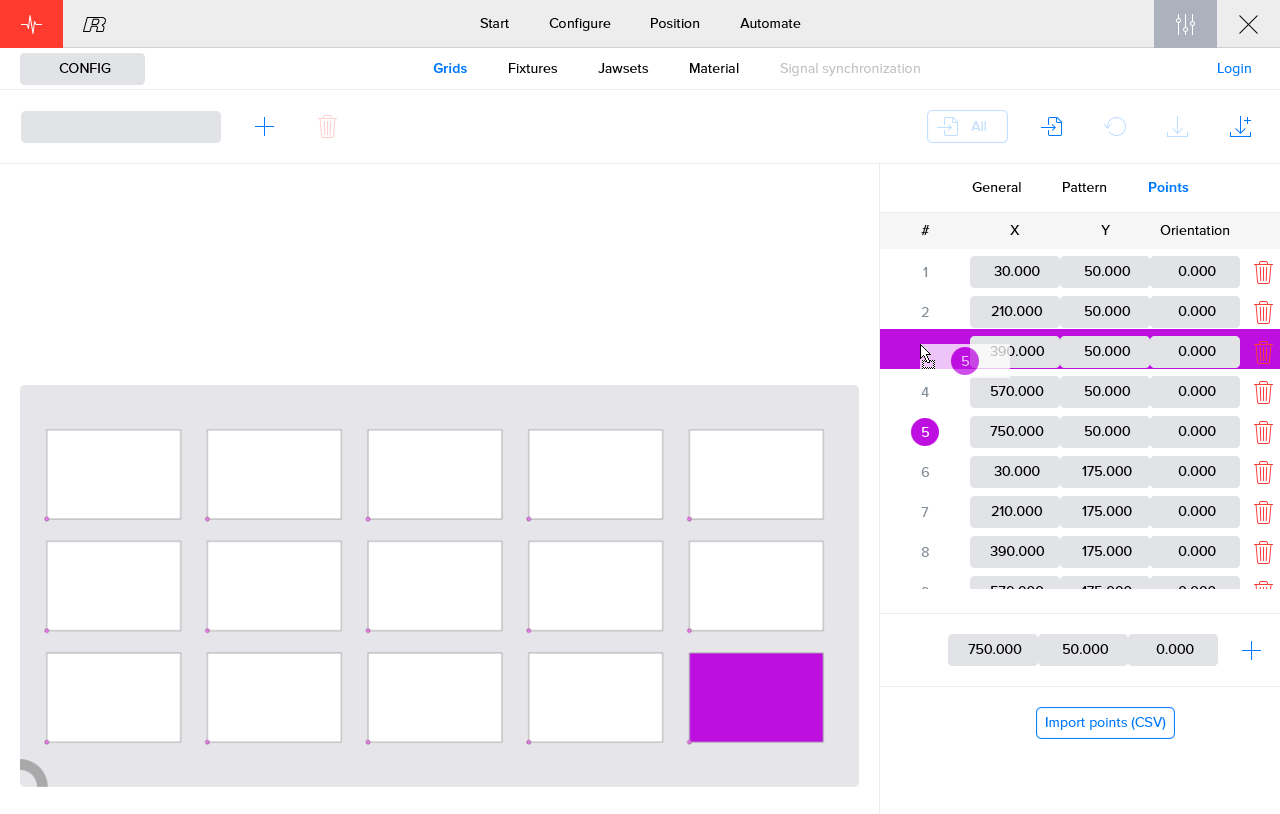Switch to the Jawsets tab
1280x814 pixels.
click(x=623, y=68)
